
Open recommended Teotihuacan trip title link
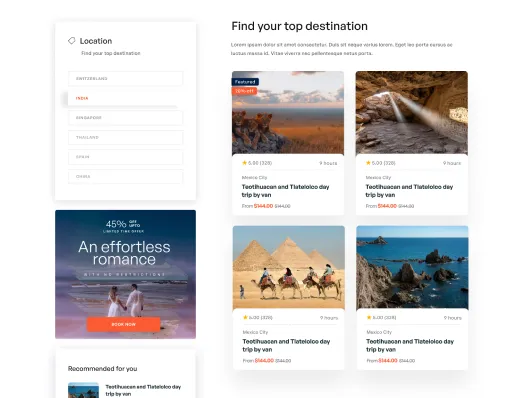[143, 390]
